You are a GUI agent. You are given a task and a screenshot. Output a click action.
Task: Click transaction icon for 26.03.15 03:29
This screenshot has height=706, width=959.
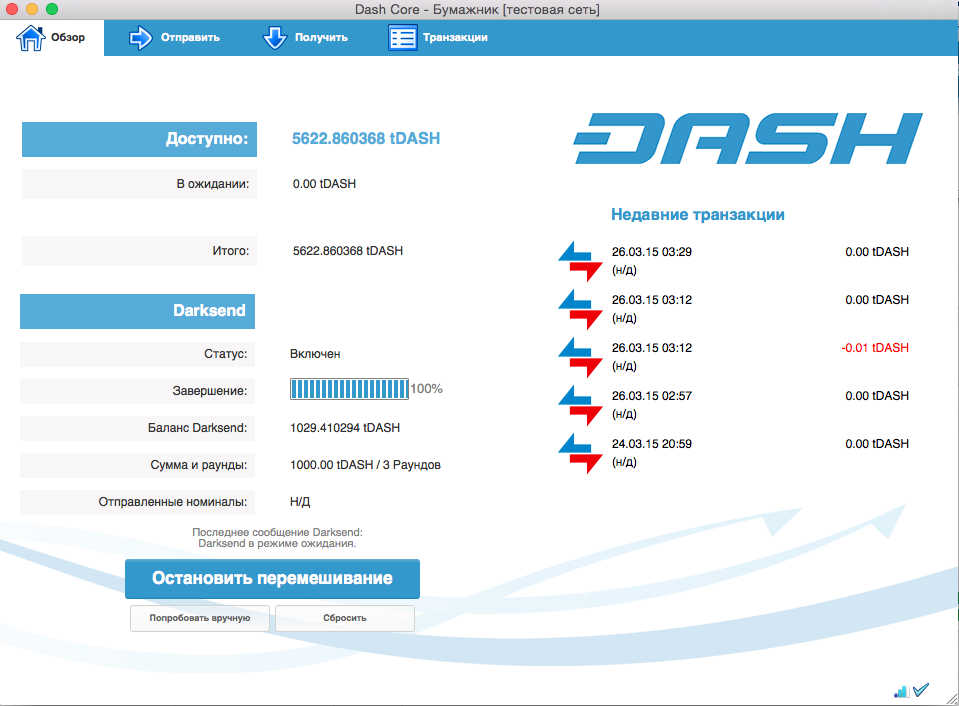(580, 261)
